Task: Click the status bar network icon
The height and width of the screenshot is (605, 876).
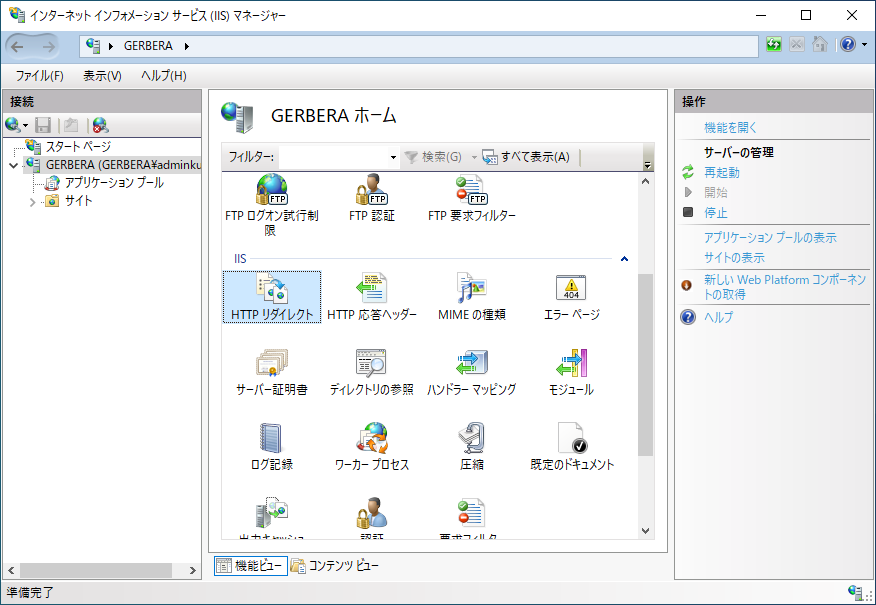Action: click(x=855, y=592)
